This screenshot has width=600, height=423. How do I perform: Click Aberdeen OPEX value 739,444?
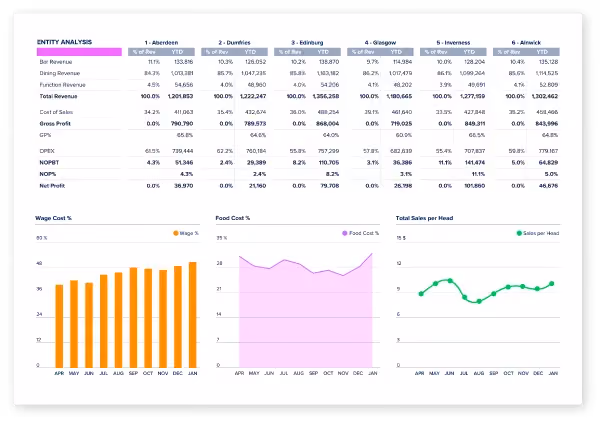click(183, 151)
